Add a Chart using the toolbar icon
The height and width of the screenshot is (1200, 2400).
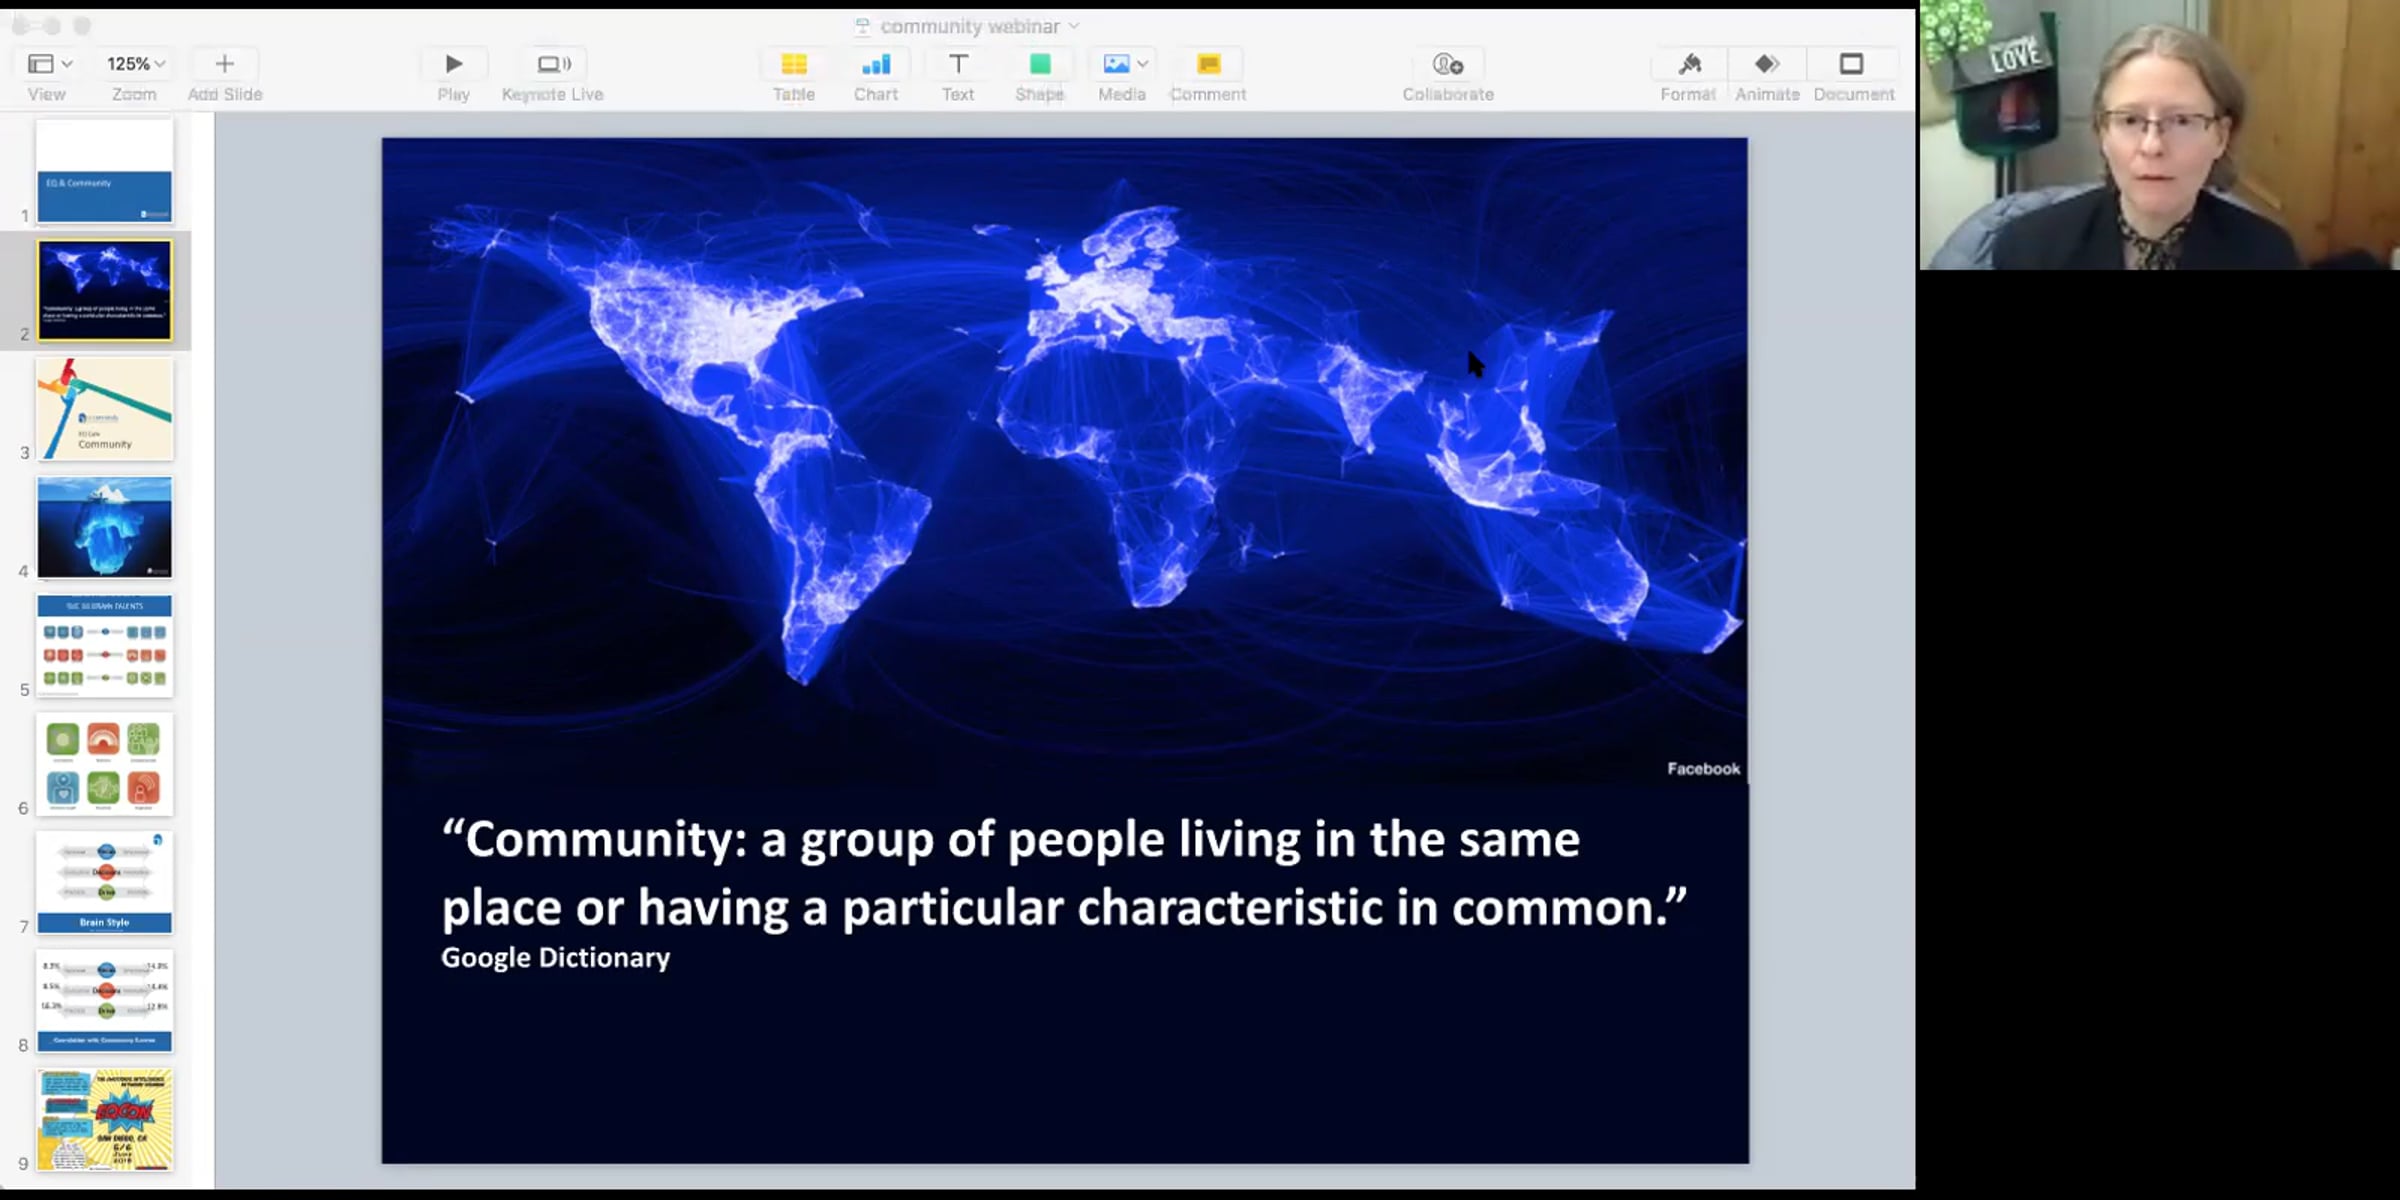876,65
